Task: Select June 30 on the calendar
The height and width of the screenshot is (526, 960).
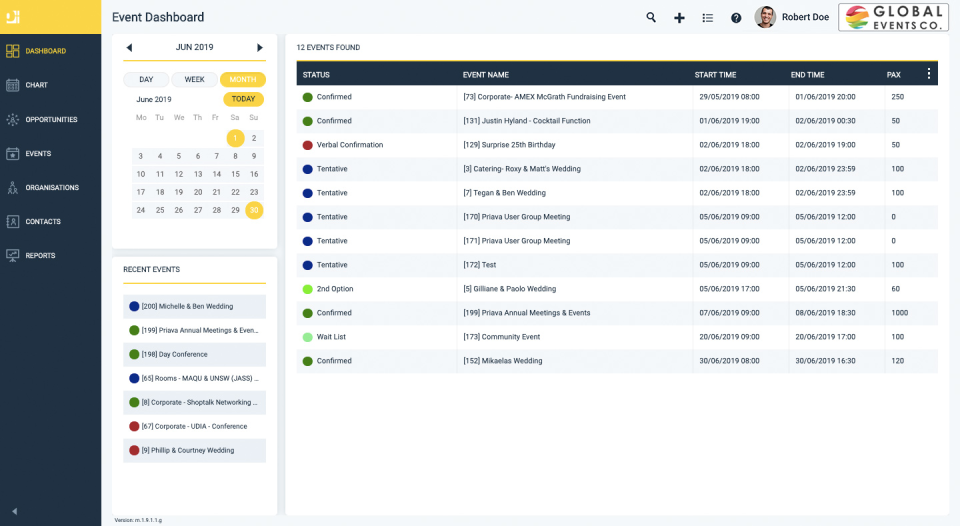Action: [254, 210]
